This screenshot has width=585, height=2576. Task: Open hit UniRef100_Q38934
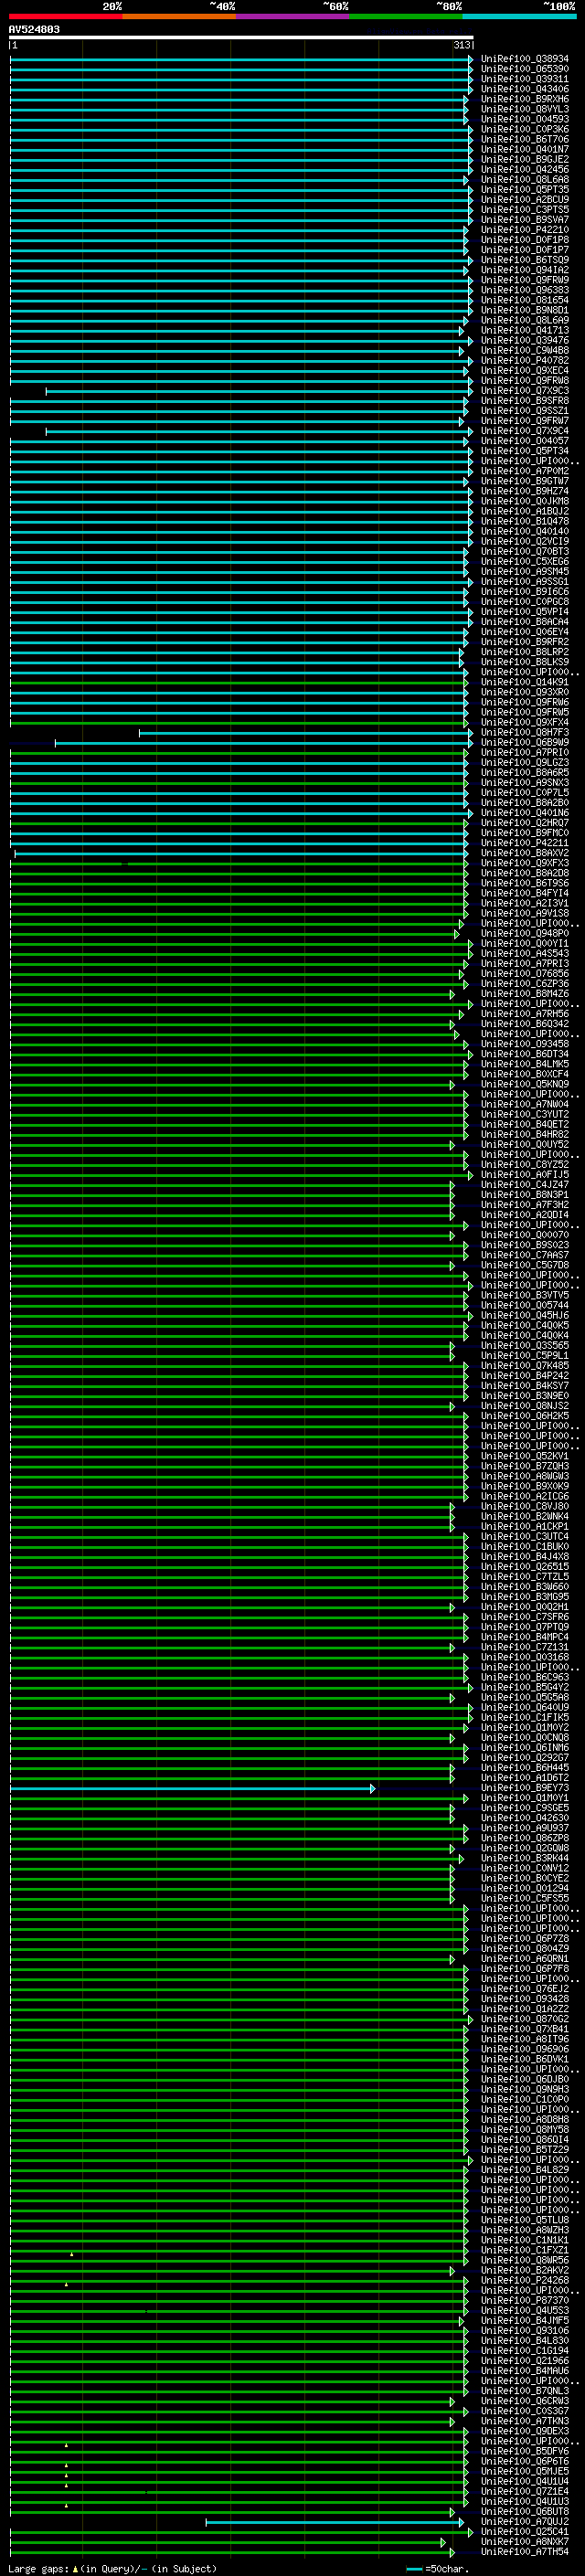525,59
